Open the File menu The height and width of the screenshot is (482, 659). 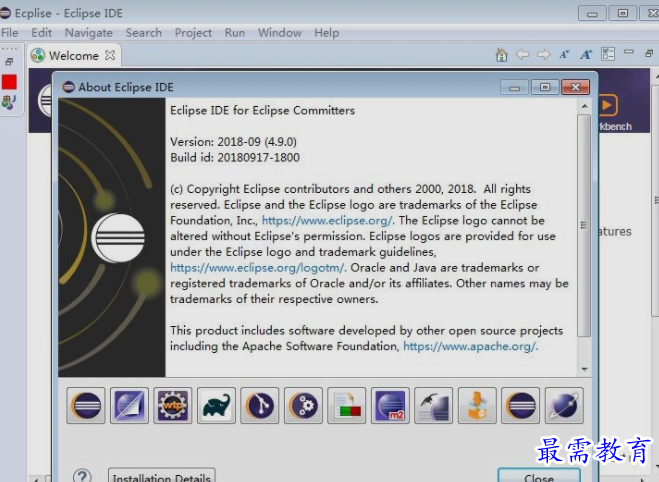pos(10,33)
